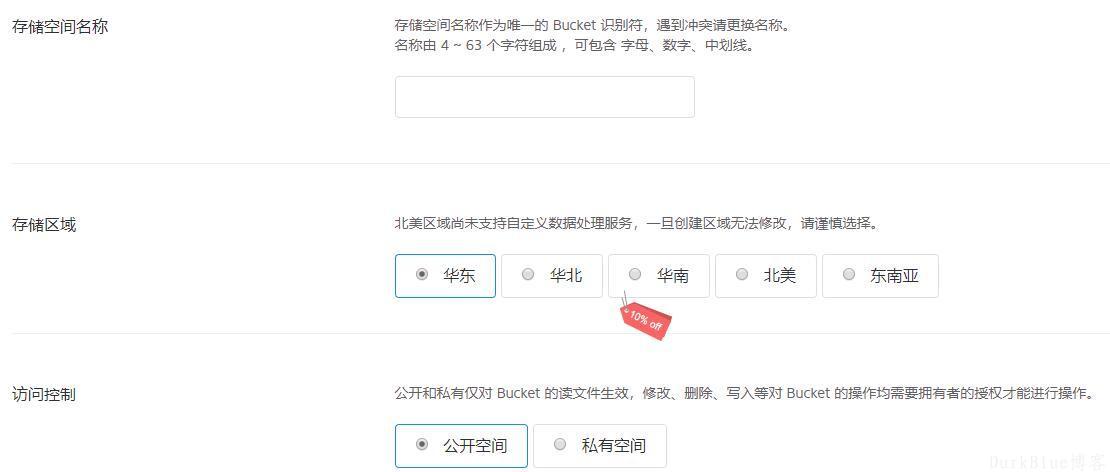Click the 访问控制 section label
1110x472 pixels.
click(44, 395)
